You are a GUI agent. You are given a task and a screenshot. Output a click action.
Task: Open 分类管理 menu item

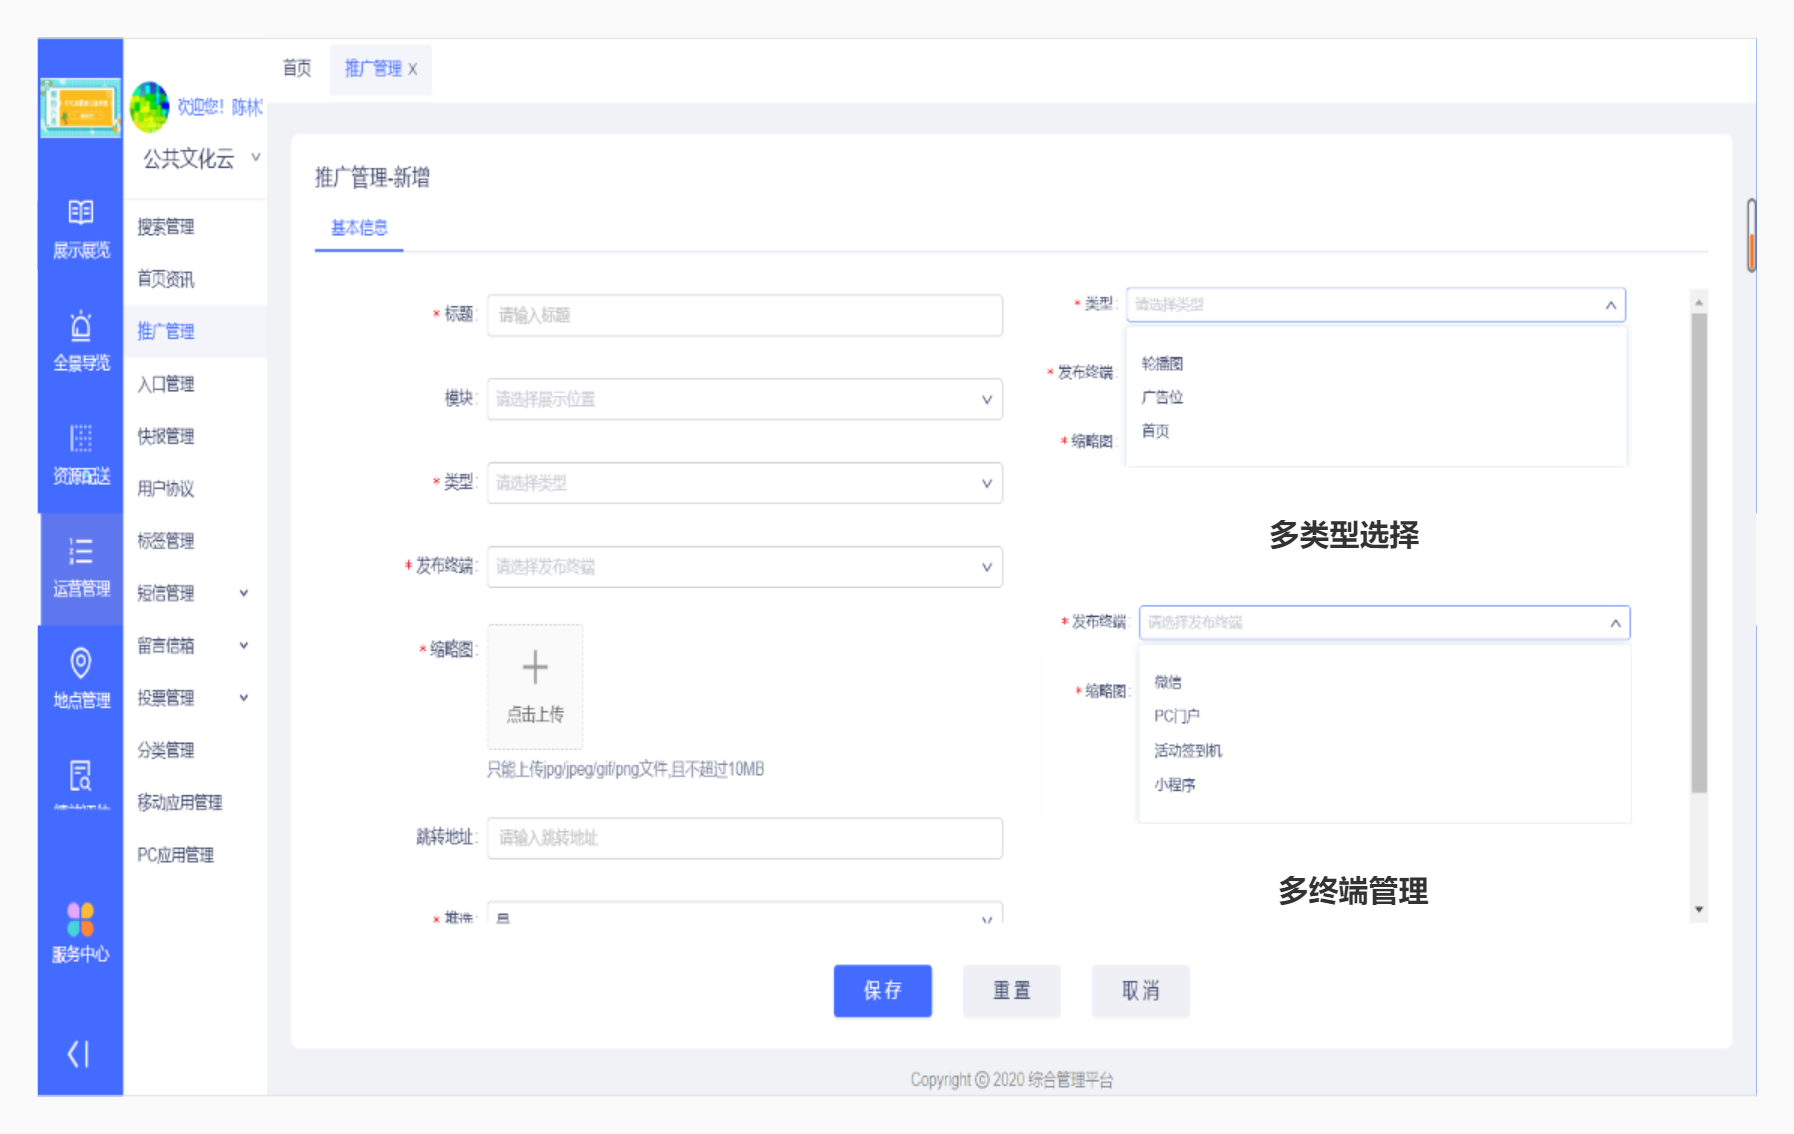(166, 750)
